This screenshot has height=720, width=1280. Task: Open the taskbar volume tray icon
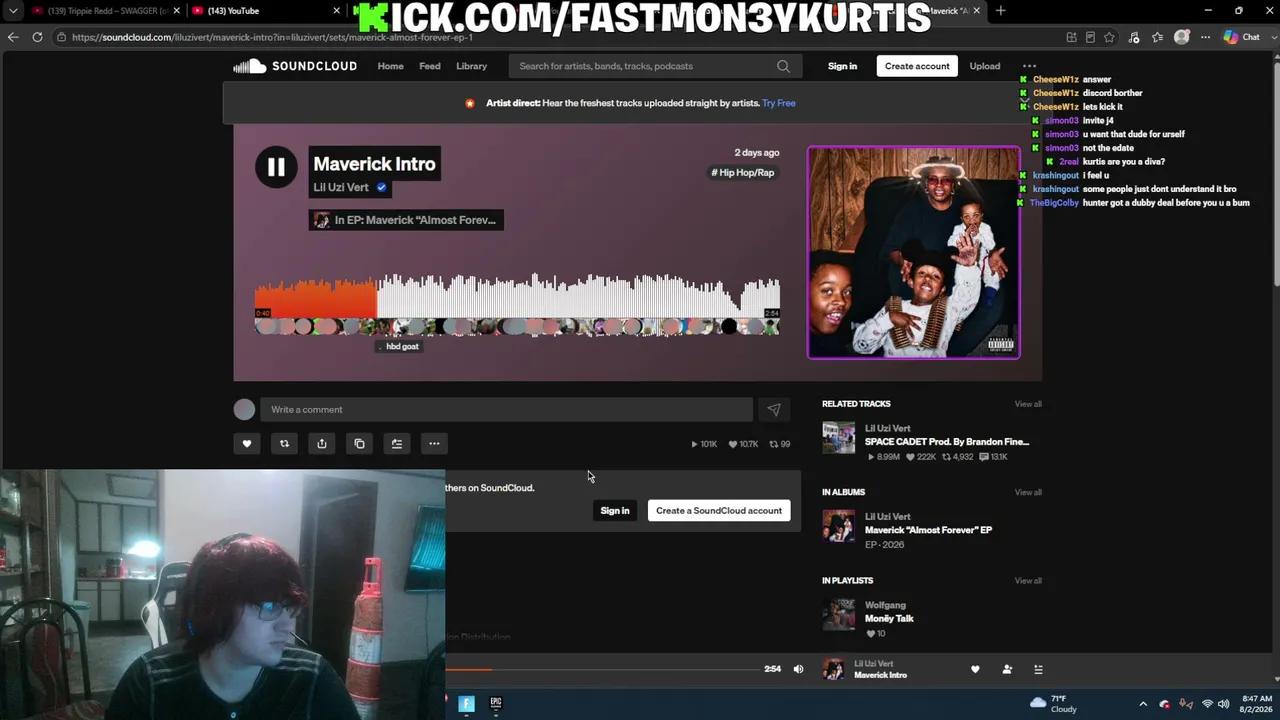[1224, 704]
